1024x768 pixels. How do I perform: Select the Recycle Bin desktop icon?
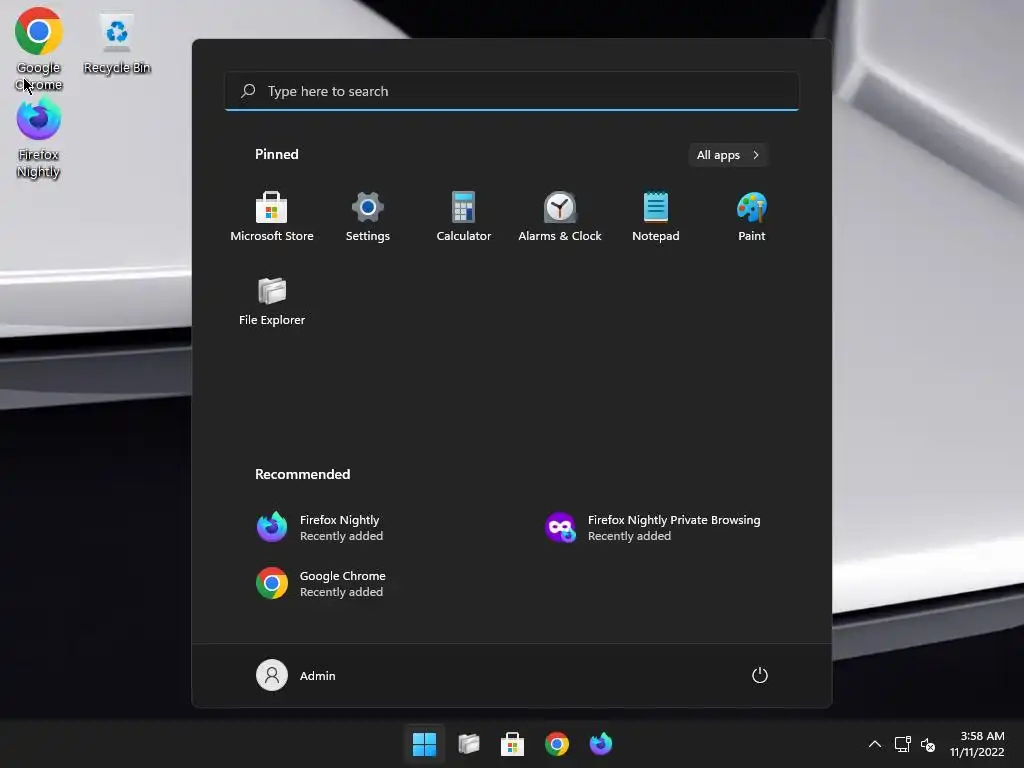(117, 42)
